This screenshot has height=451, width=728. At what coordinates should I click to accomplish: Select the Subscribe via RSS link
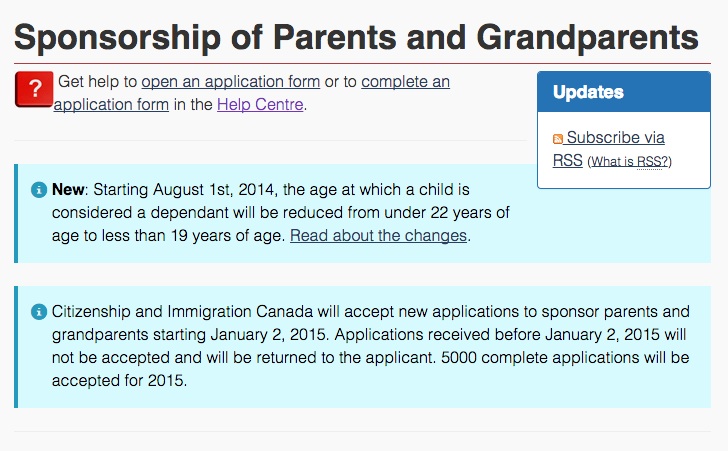point(609,149)
